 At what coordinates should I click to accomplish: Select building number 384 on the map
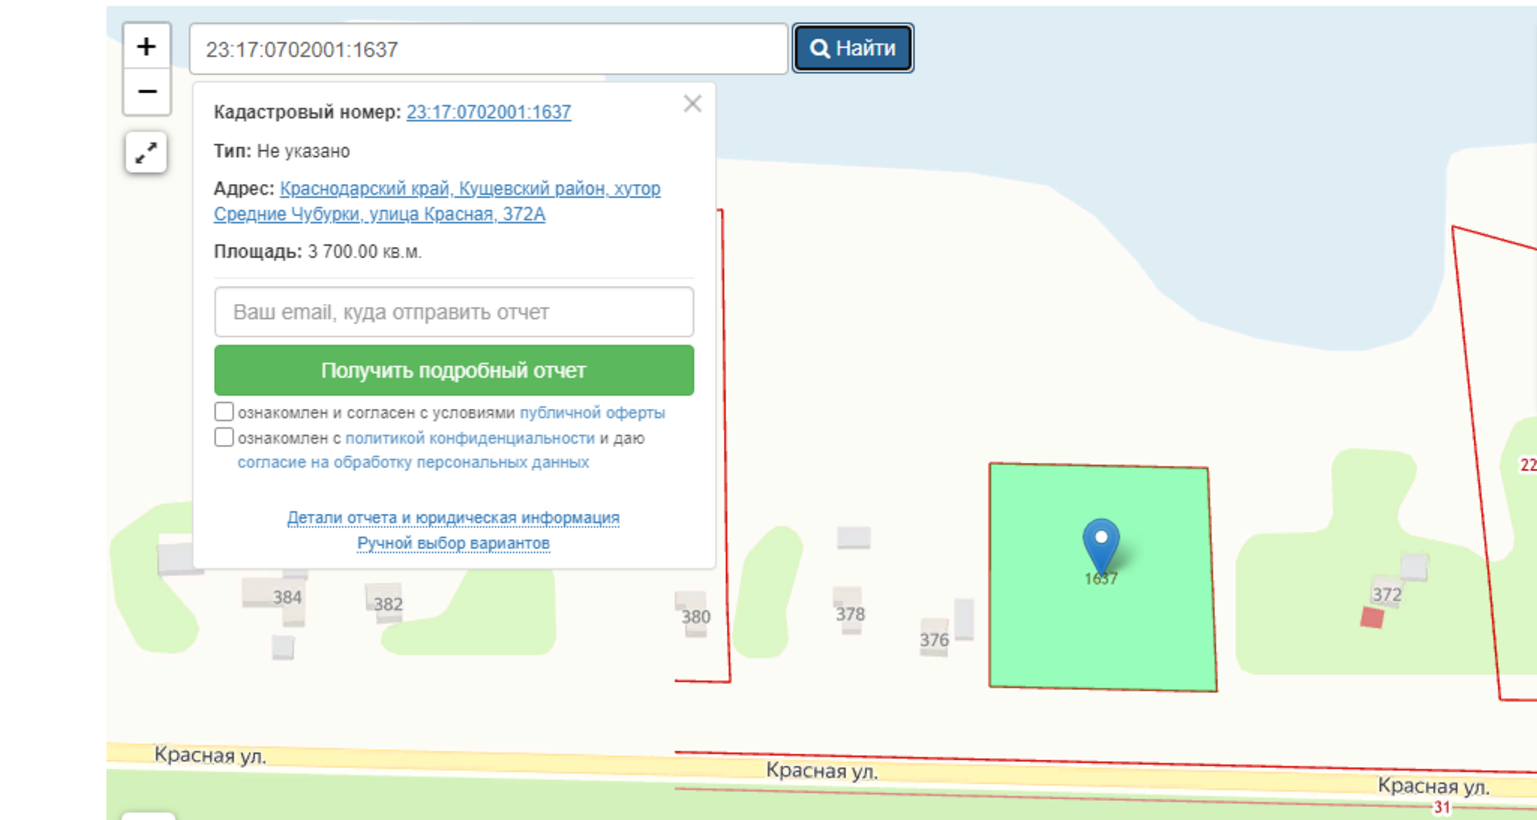coord(287,597)
